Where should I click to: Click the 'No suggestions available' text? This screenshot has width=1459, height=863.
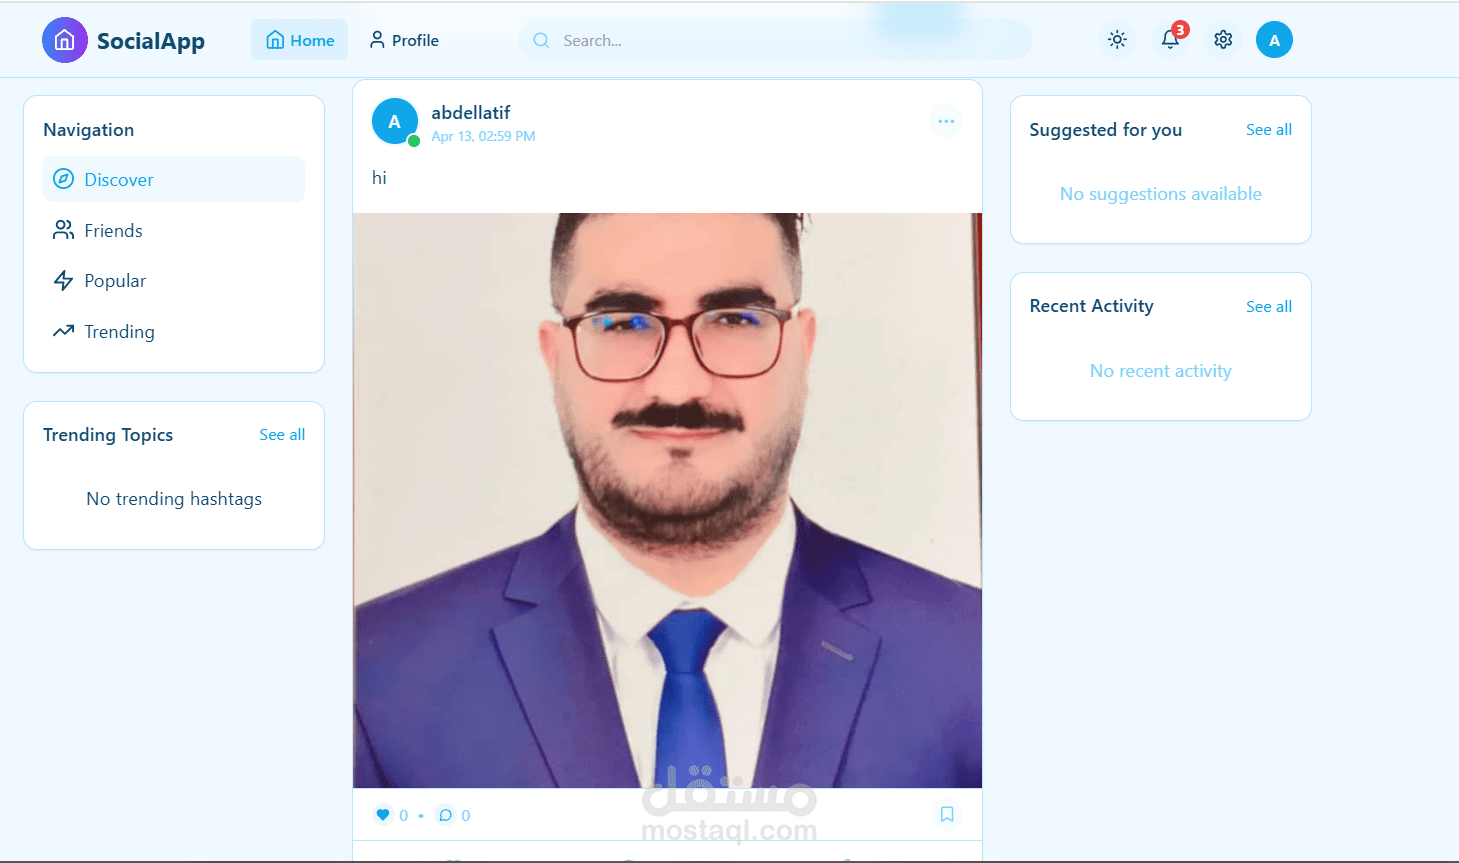click(1161, 194)
